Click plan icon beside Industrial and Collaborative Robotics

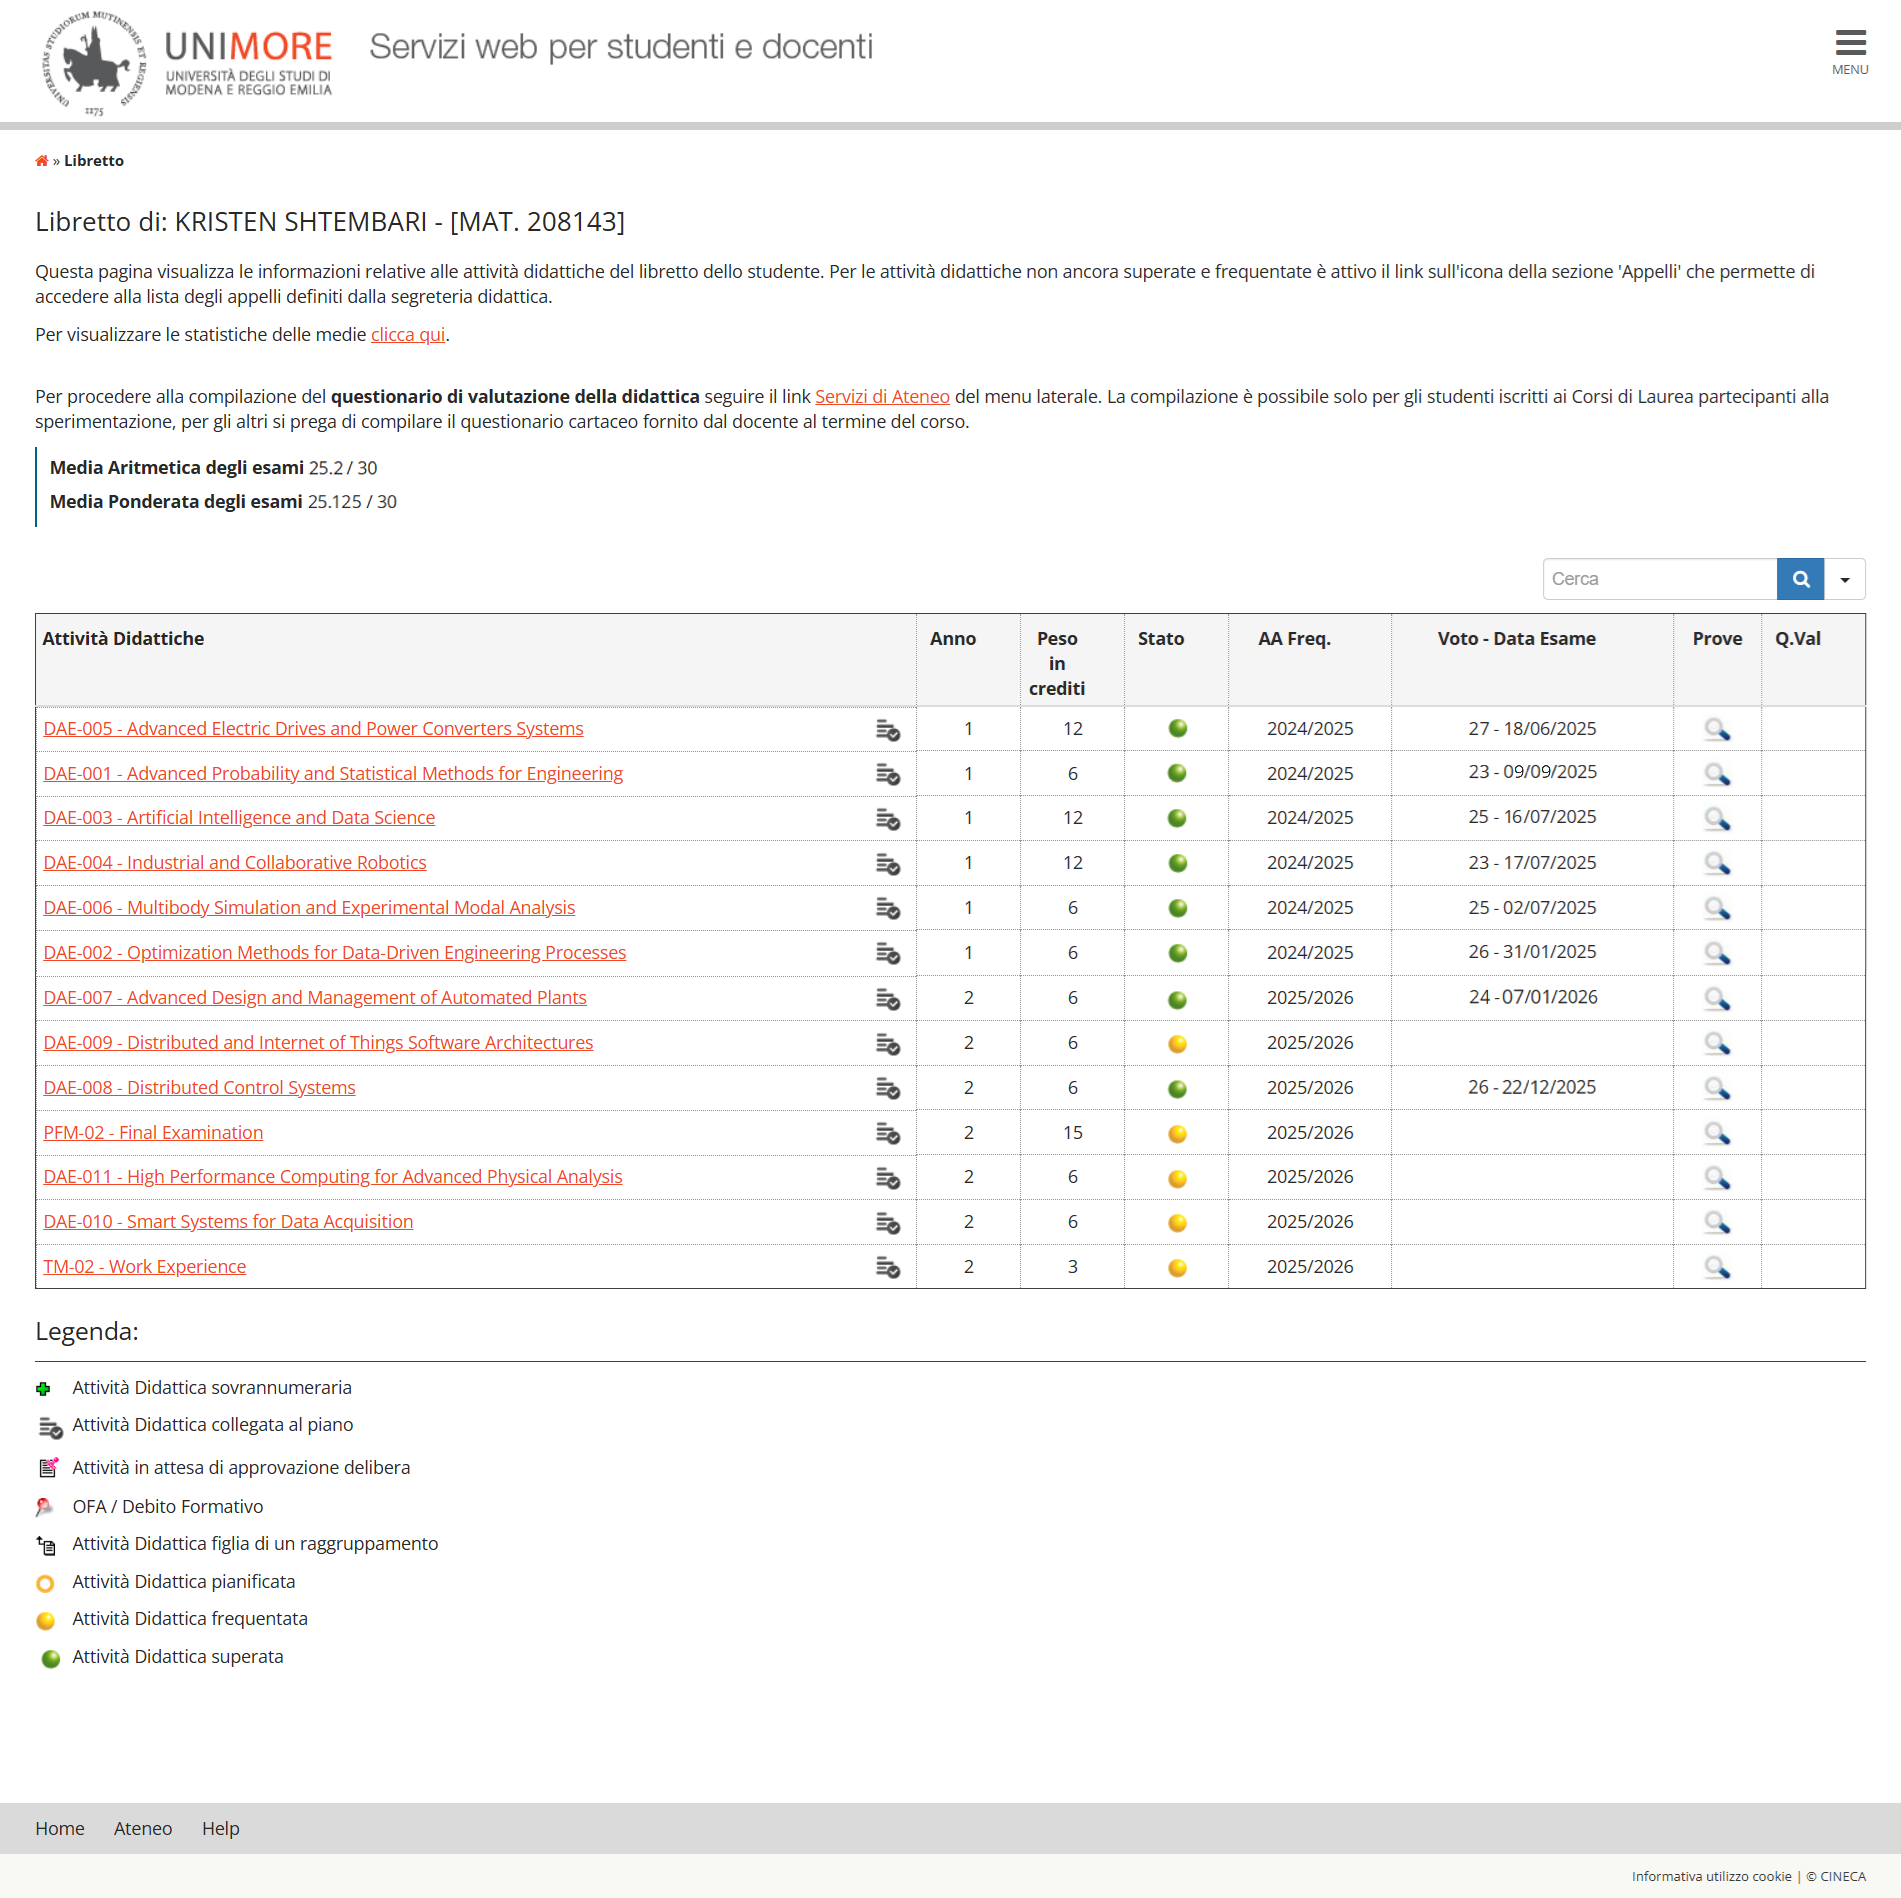click(x=887, y=864)
